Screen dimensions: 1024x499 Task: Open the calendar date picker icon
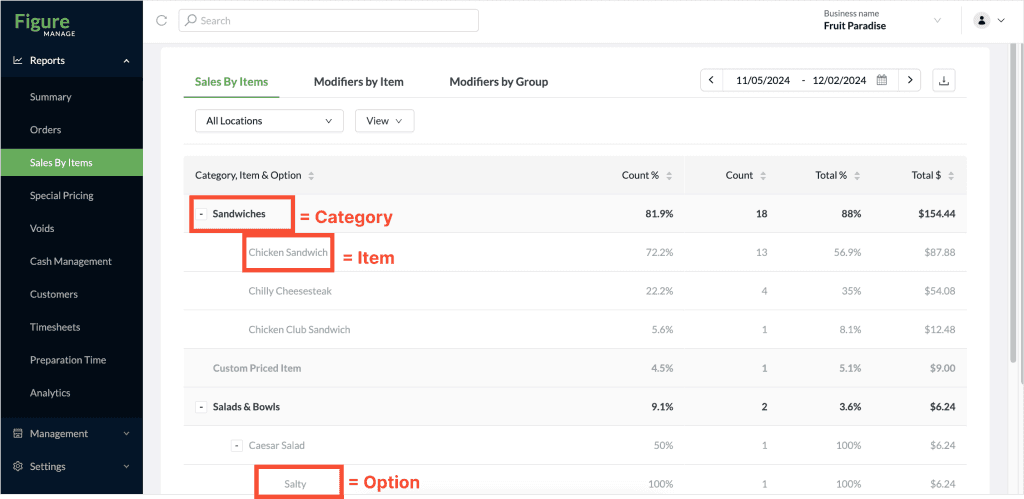tap(882, 80)
